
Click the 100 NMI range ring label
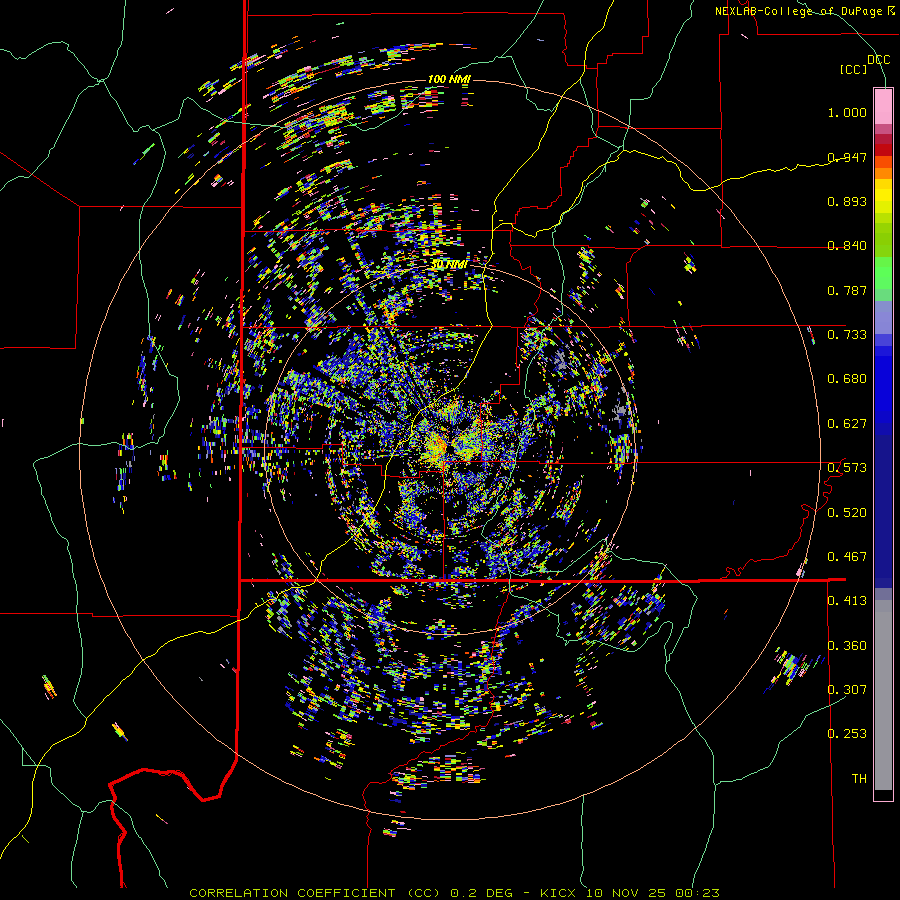[x=449, y=79]
